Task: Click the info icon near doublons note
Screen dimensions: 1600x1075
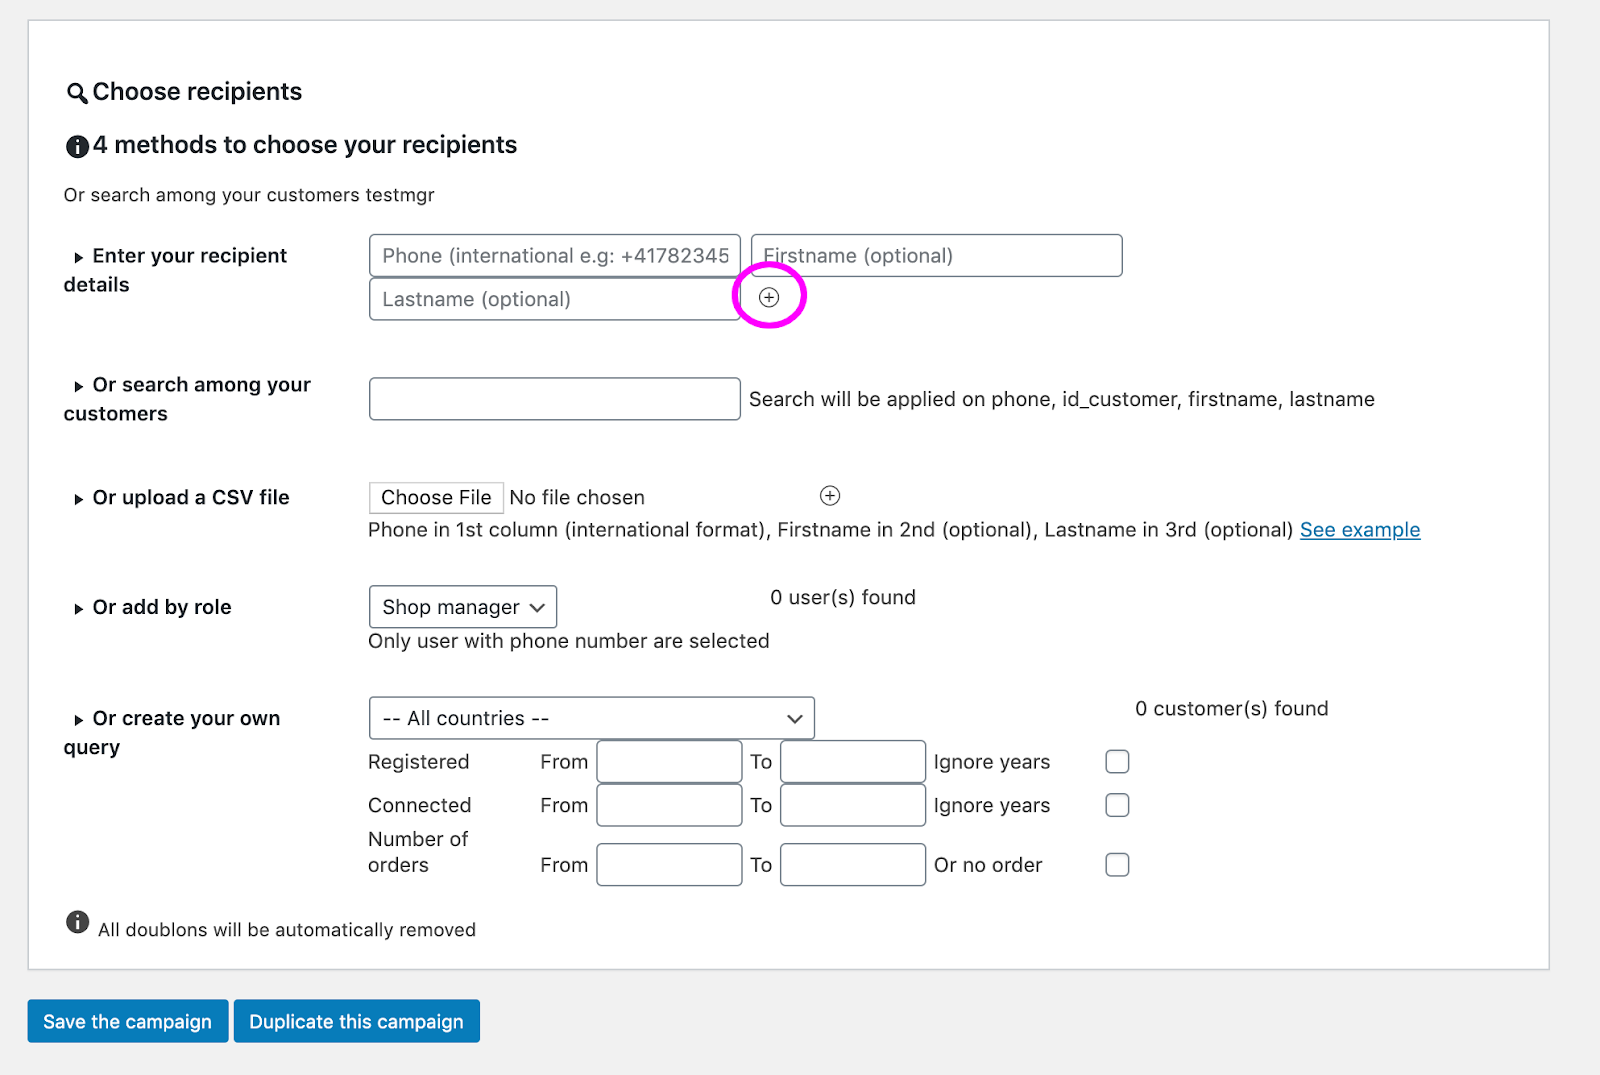Action: [x=77, y=922]
